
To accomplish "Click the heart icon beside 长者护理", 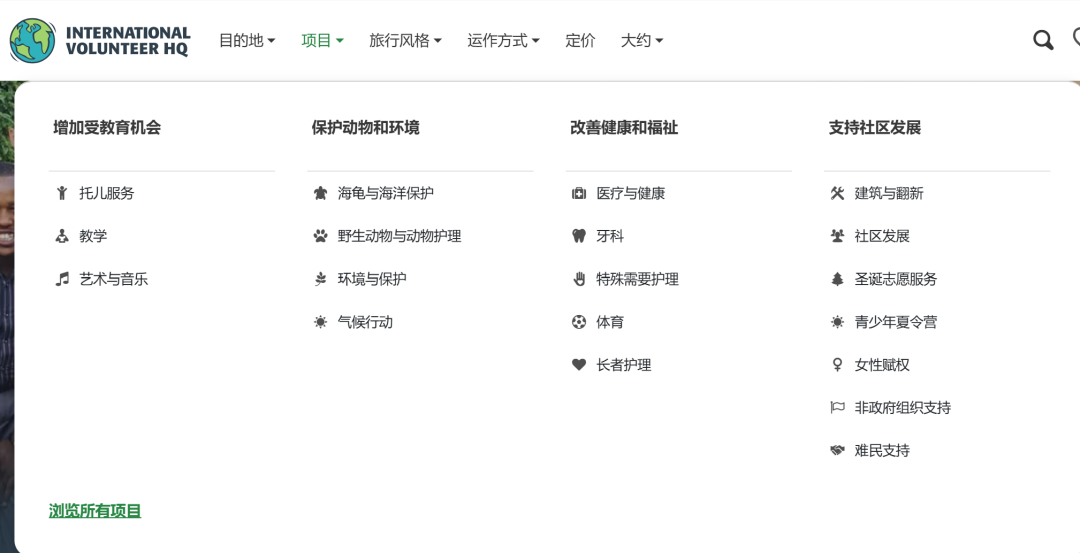I will (x=579, y=364).
